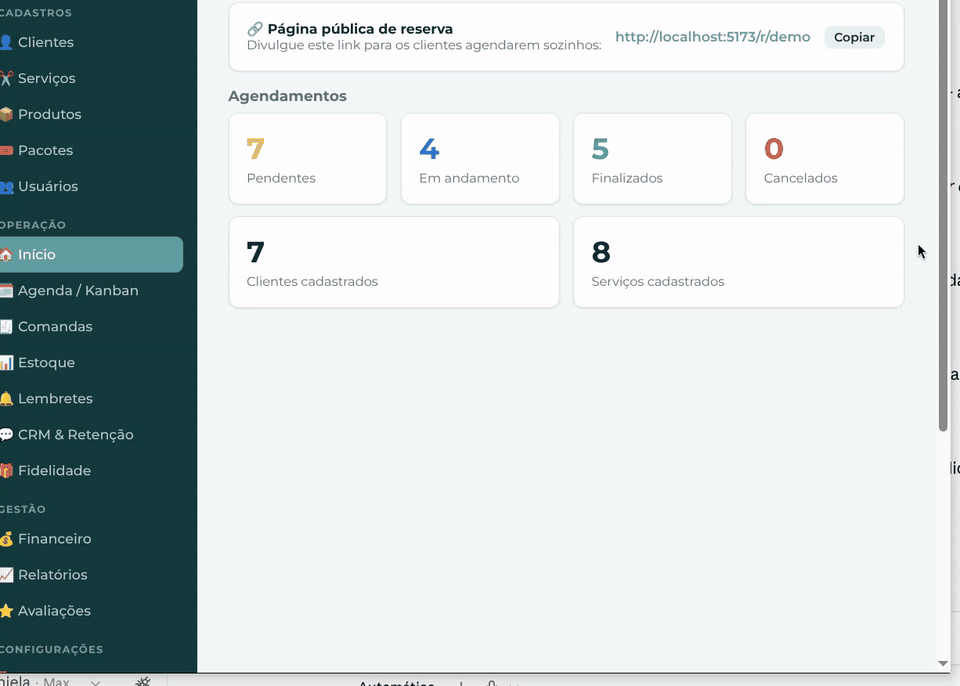Select the Cancelados card showing 0
The image size is (960, 686).
pyautogui.click(x=825, y=159)
